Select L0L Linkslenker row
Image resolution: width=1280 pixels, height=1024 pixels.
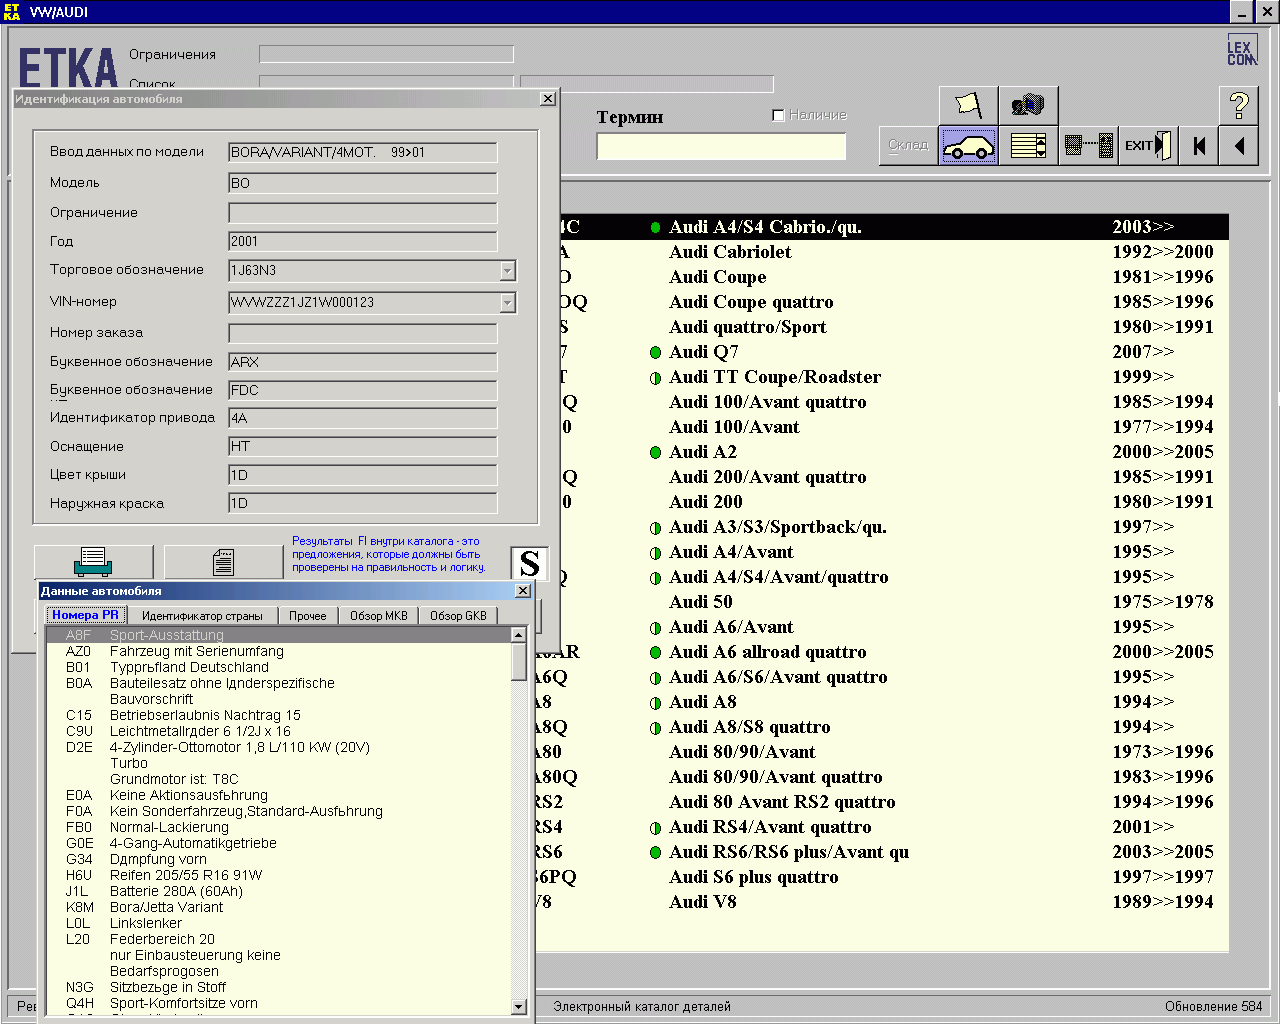click(279, 923)
